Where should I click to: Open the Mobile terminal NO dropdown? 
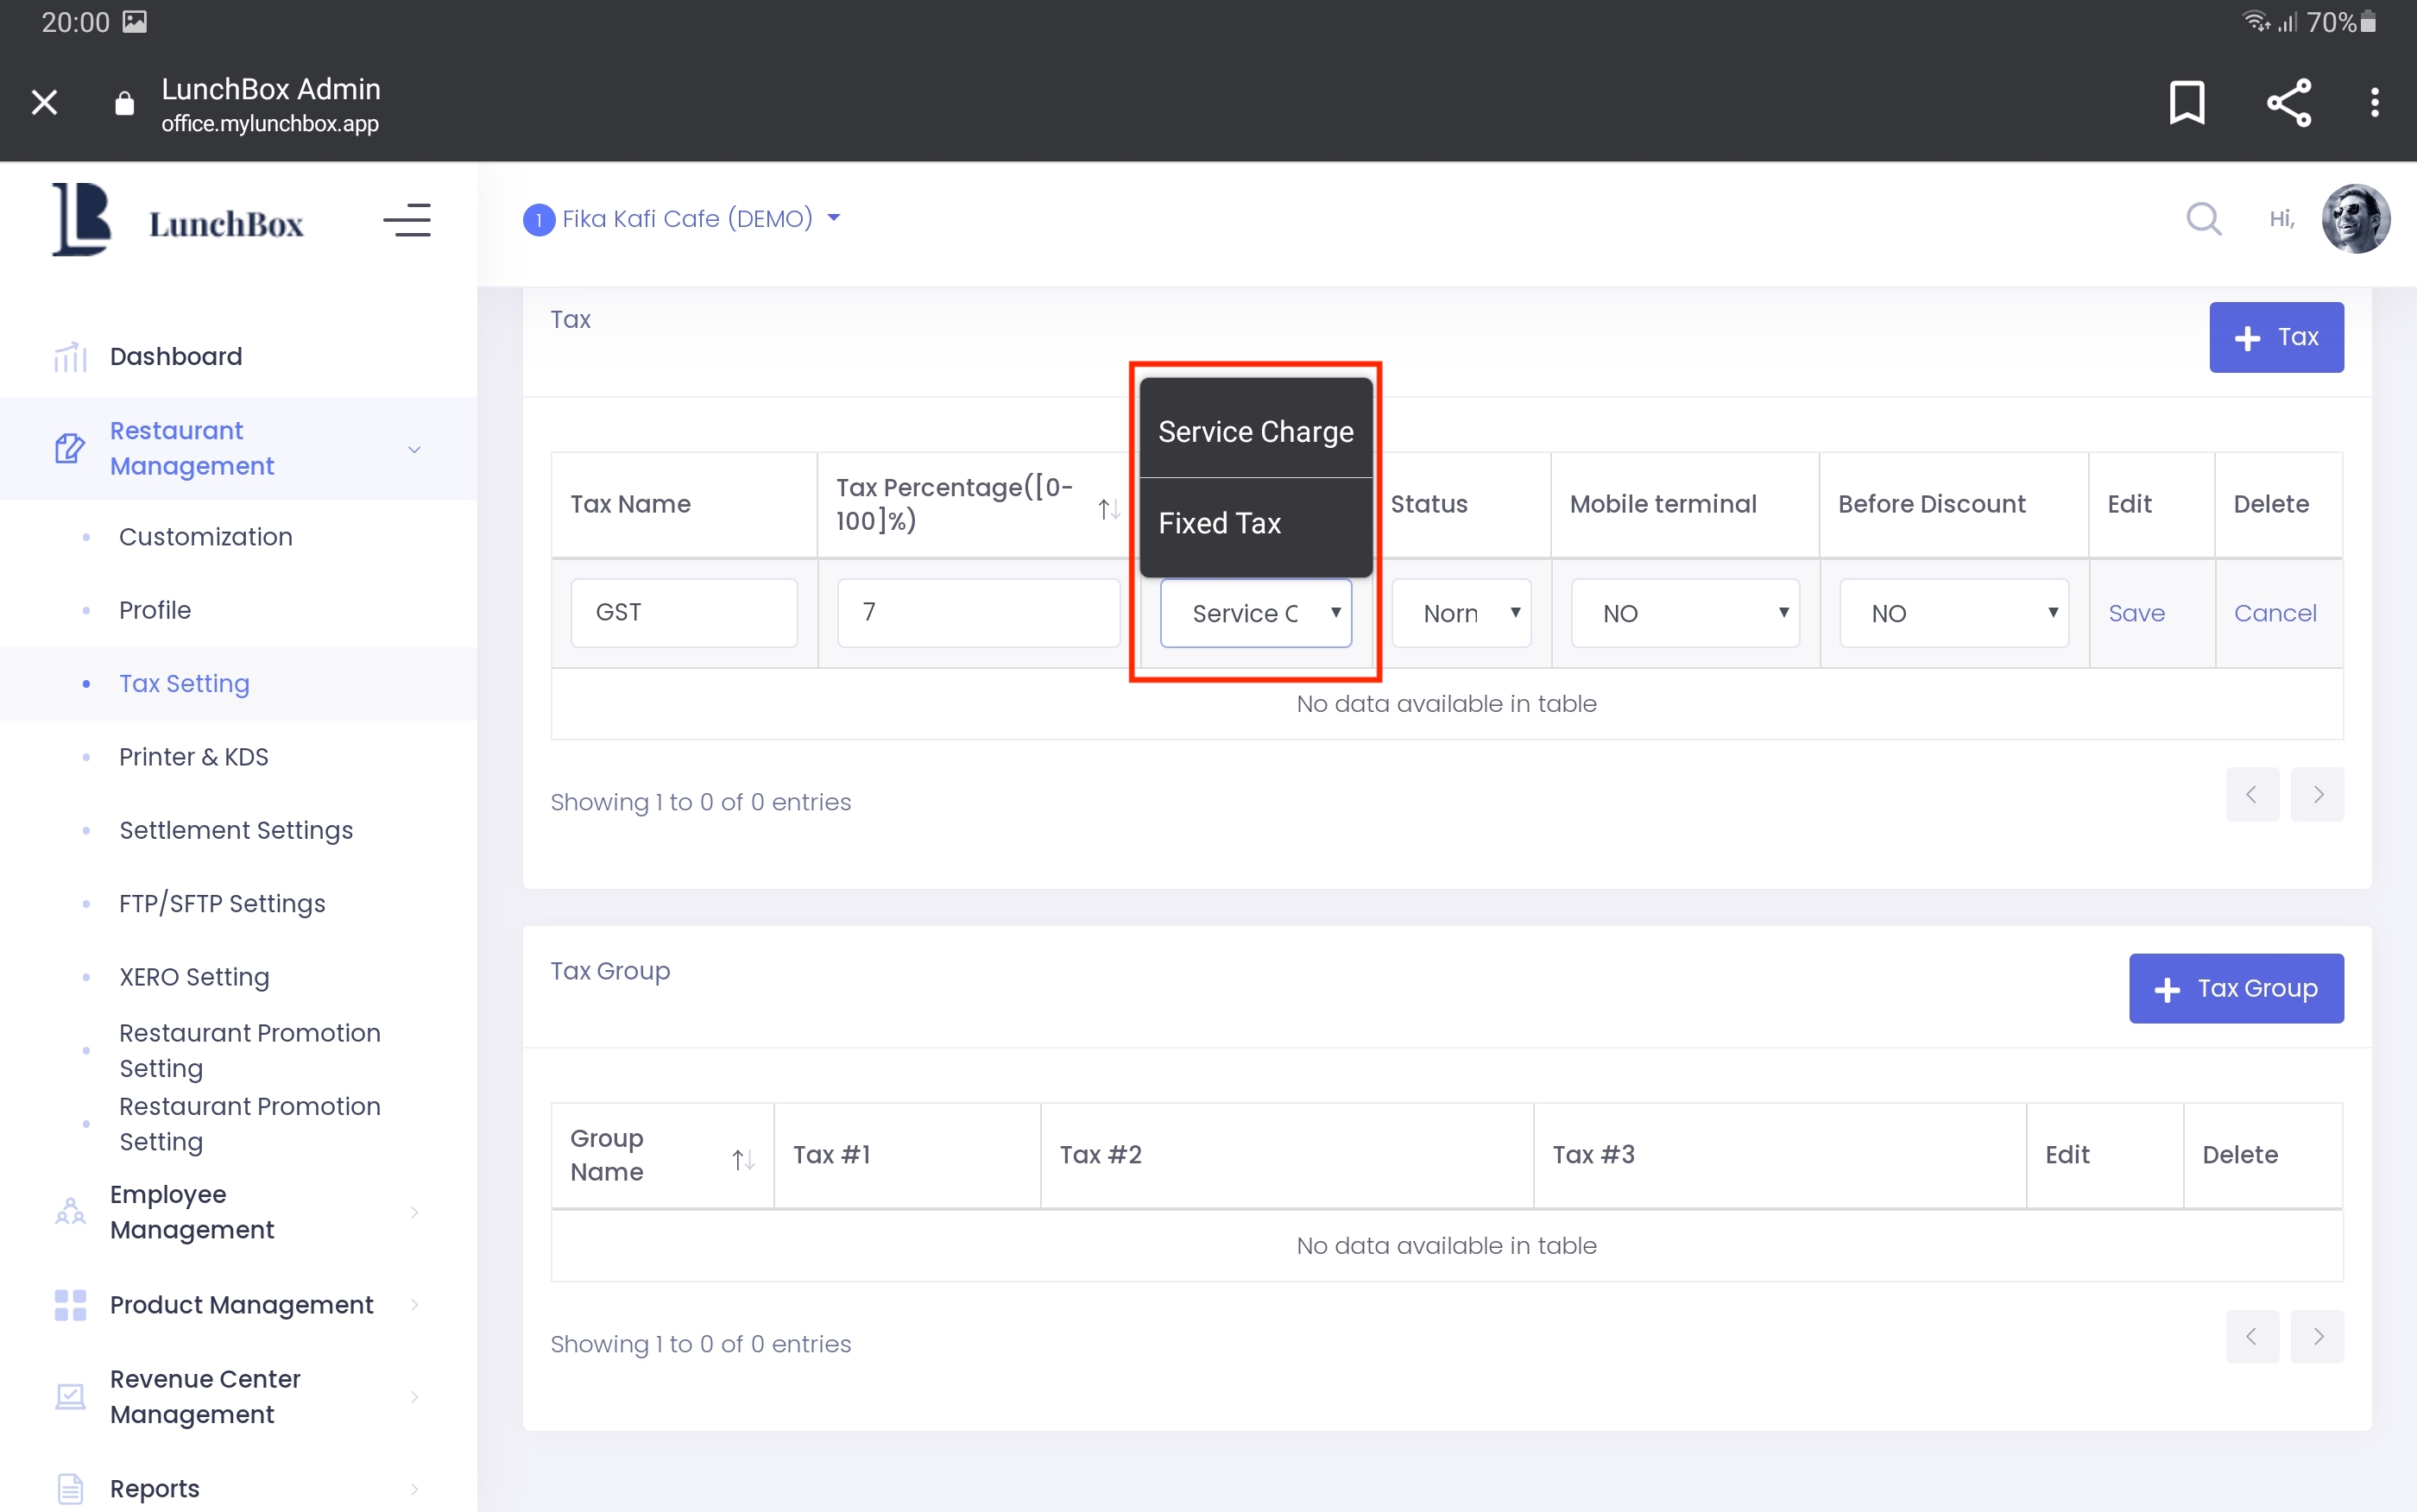pos(1684,613)
